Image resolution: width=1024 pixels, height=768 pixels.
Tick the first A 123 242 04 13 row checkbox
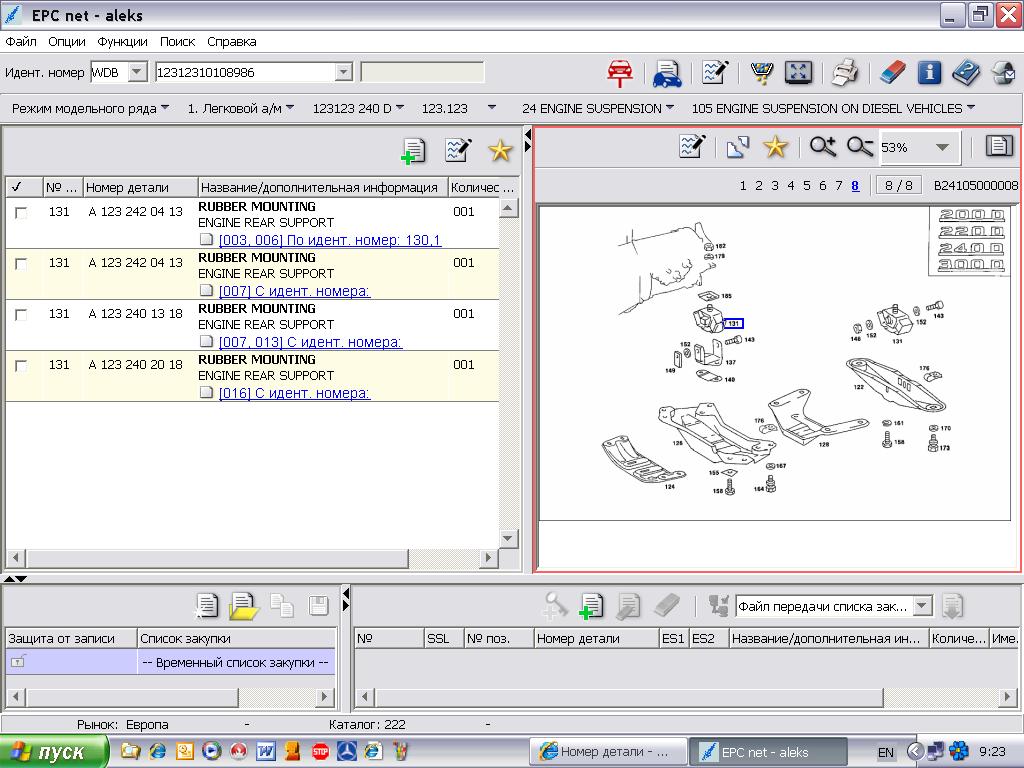click(21, 212)
